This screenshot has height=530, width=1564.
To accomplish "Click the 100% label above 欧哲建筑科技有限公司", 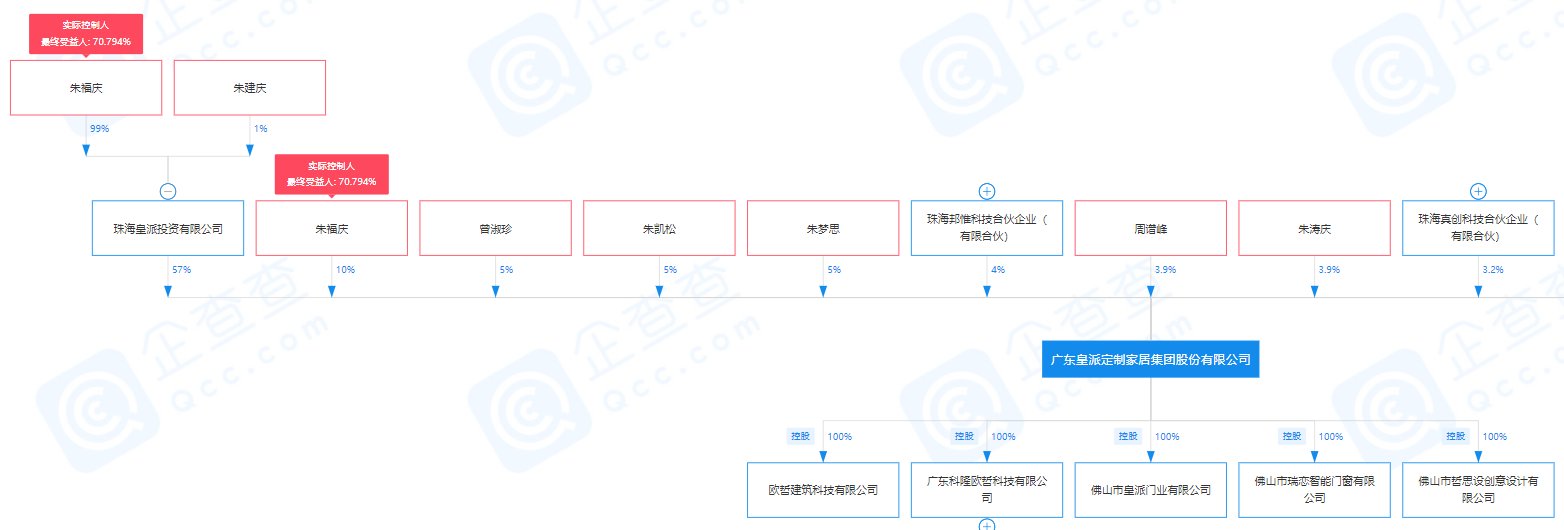I will click(840, 437).
